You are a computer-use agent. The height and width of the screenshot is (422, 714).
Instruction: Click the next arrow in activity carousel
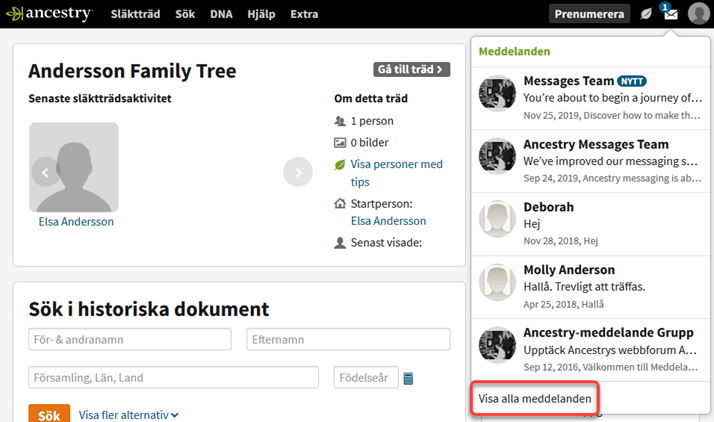pyautogui.click(x=298, y=172)
